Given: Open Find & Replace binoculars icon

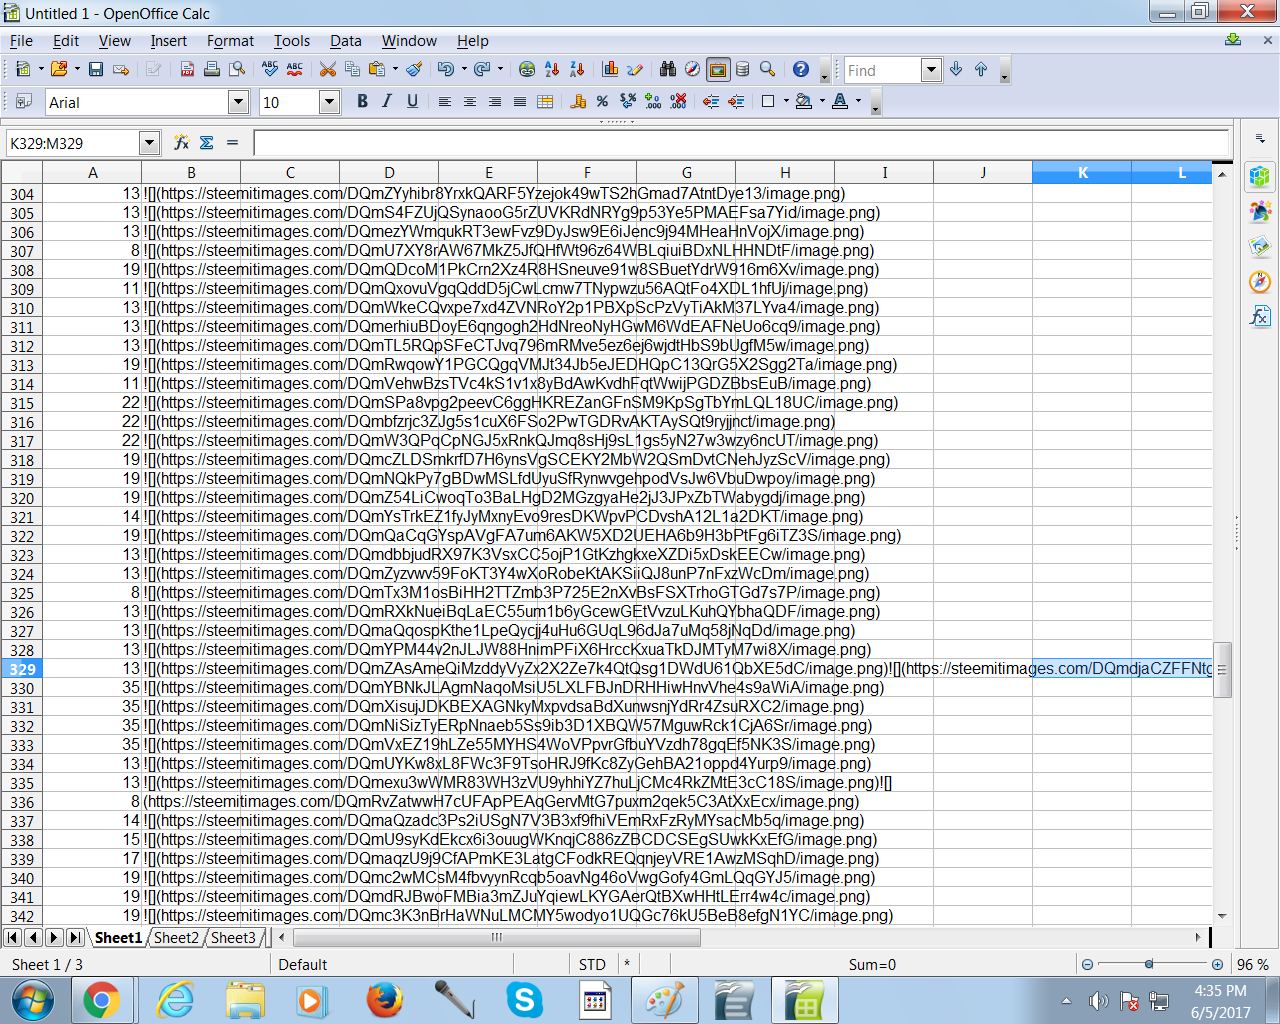Looking at the screenshot, I should click(668, 69).
